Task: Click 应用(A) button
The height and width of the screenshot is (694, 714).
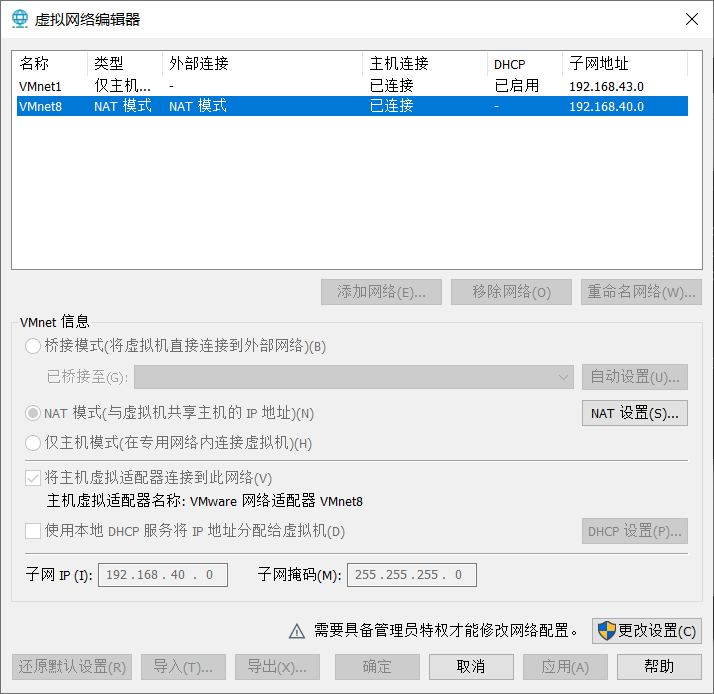Action: (565, 667)
